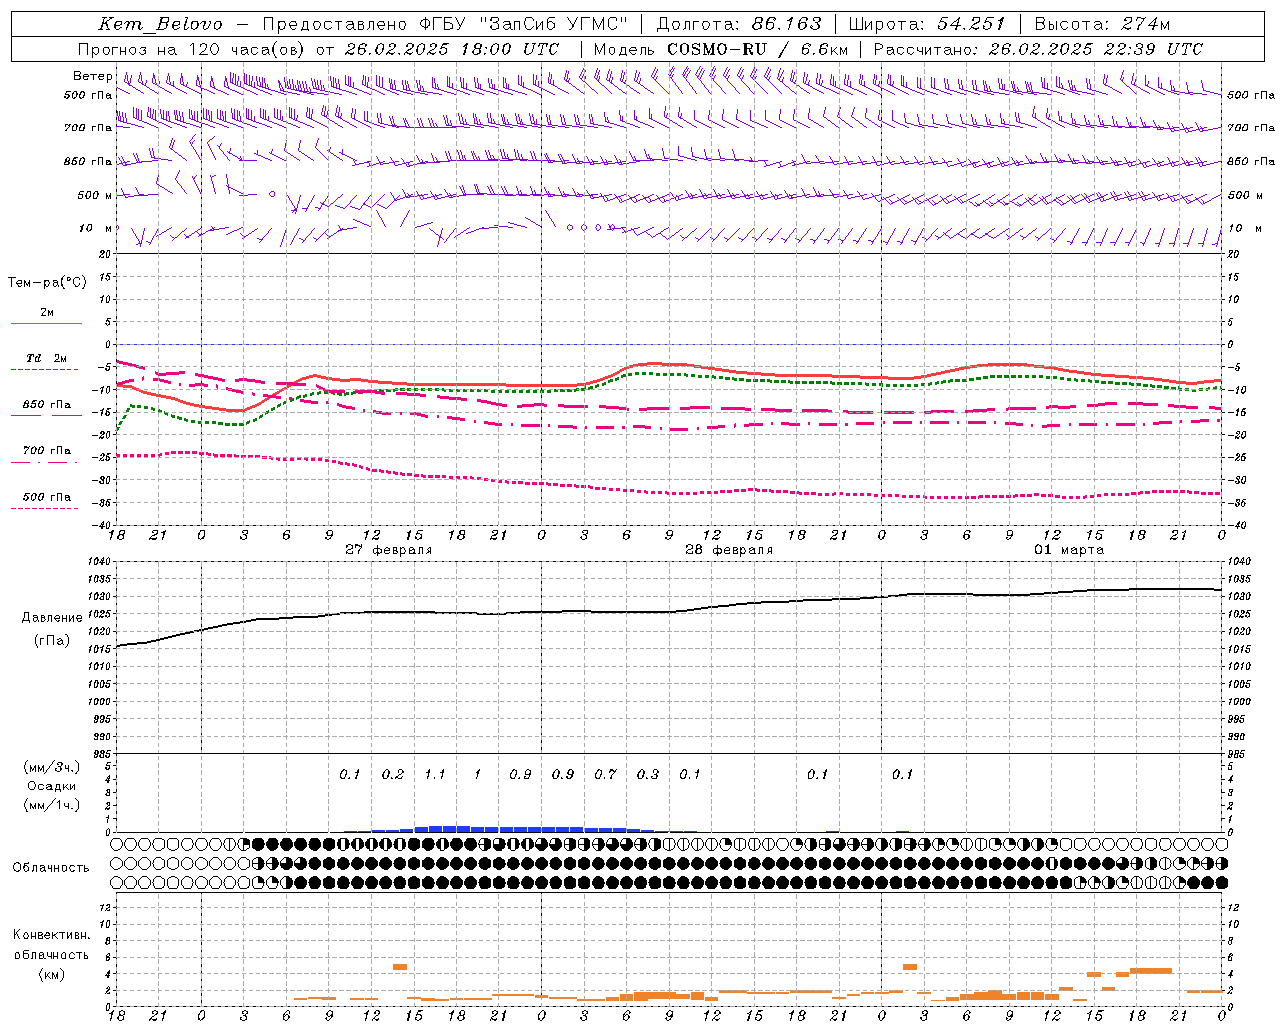Click the '20' tick on right temperature axis
This screenshot has width=1280, height=1024.
(1234, 254)
